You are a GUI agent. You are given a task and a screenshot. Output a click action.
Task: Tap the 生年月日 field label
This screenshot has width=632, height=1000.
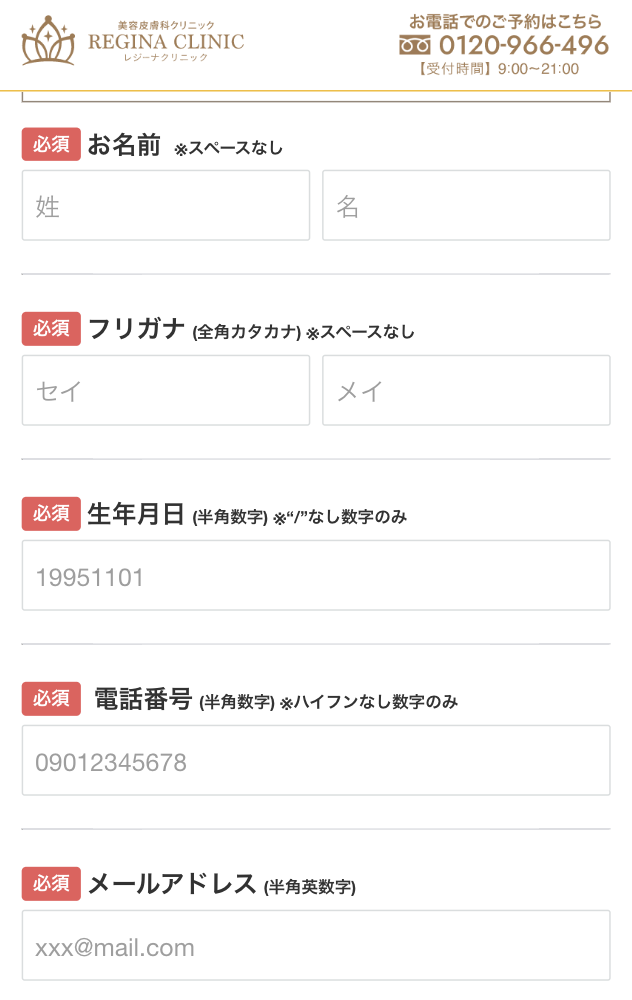pyautogui.click(x=137, y=514)
